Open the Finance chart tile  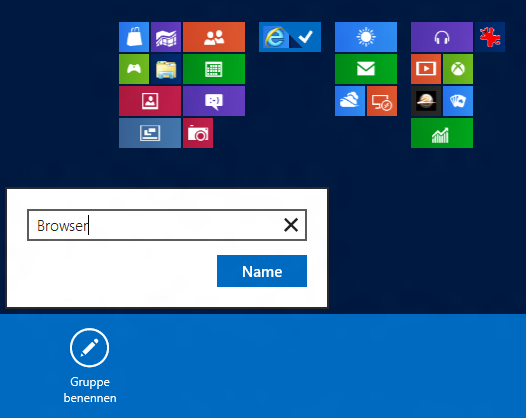click(442, 133)
